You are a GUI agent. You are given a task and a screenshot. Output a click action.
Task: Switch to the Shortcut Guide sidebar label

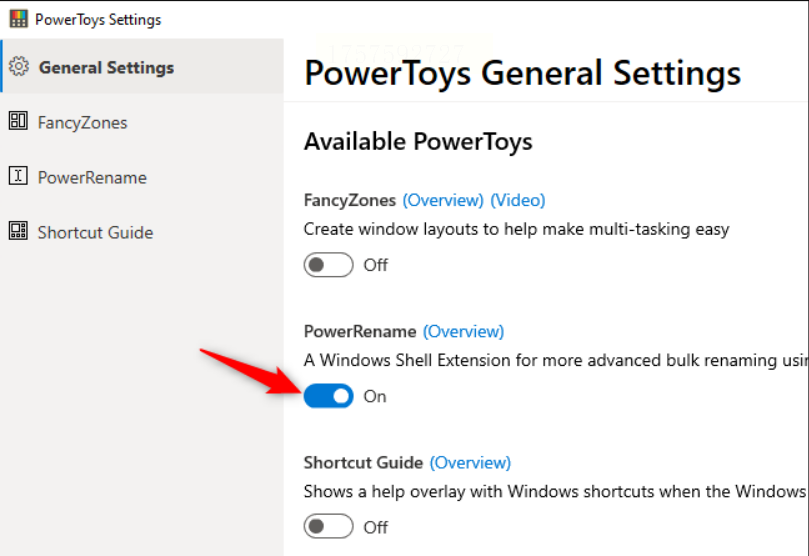tap(95, 233)
